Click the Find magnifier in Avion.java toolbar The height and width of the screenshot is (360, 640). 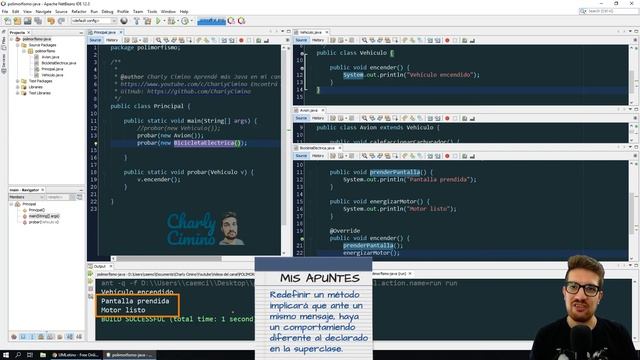(364, 118)
